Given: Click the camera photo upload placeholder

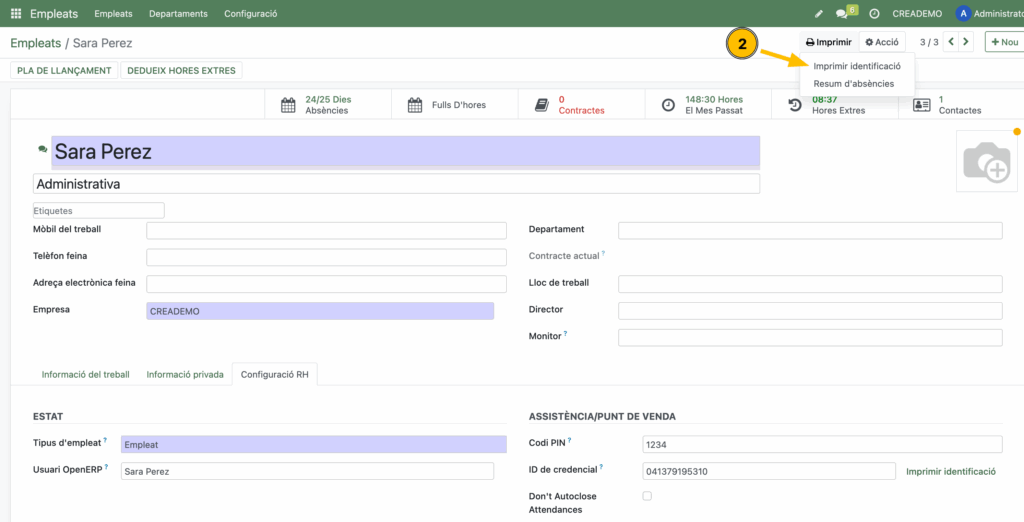Looking at the screenshot, I should click(x=986, y=161).
